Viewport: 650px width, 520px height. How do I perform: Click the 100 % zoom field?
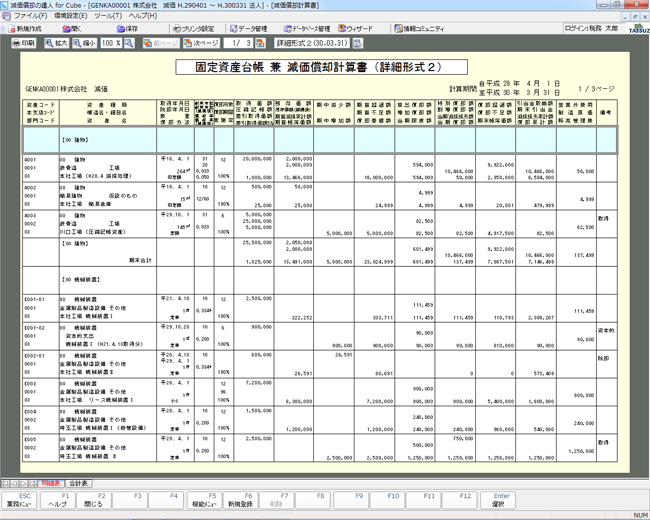coord(111,43)
